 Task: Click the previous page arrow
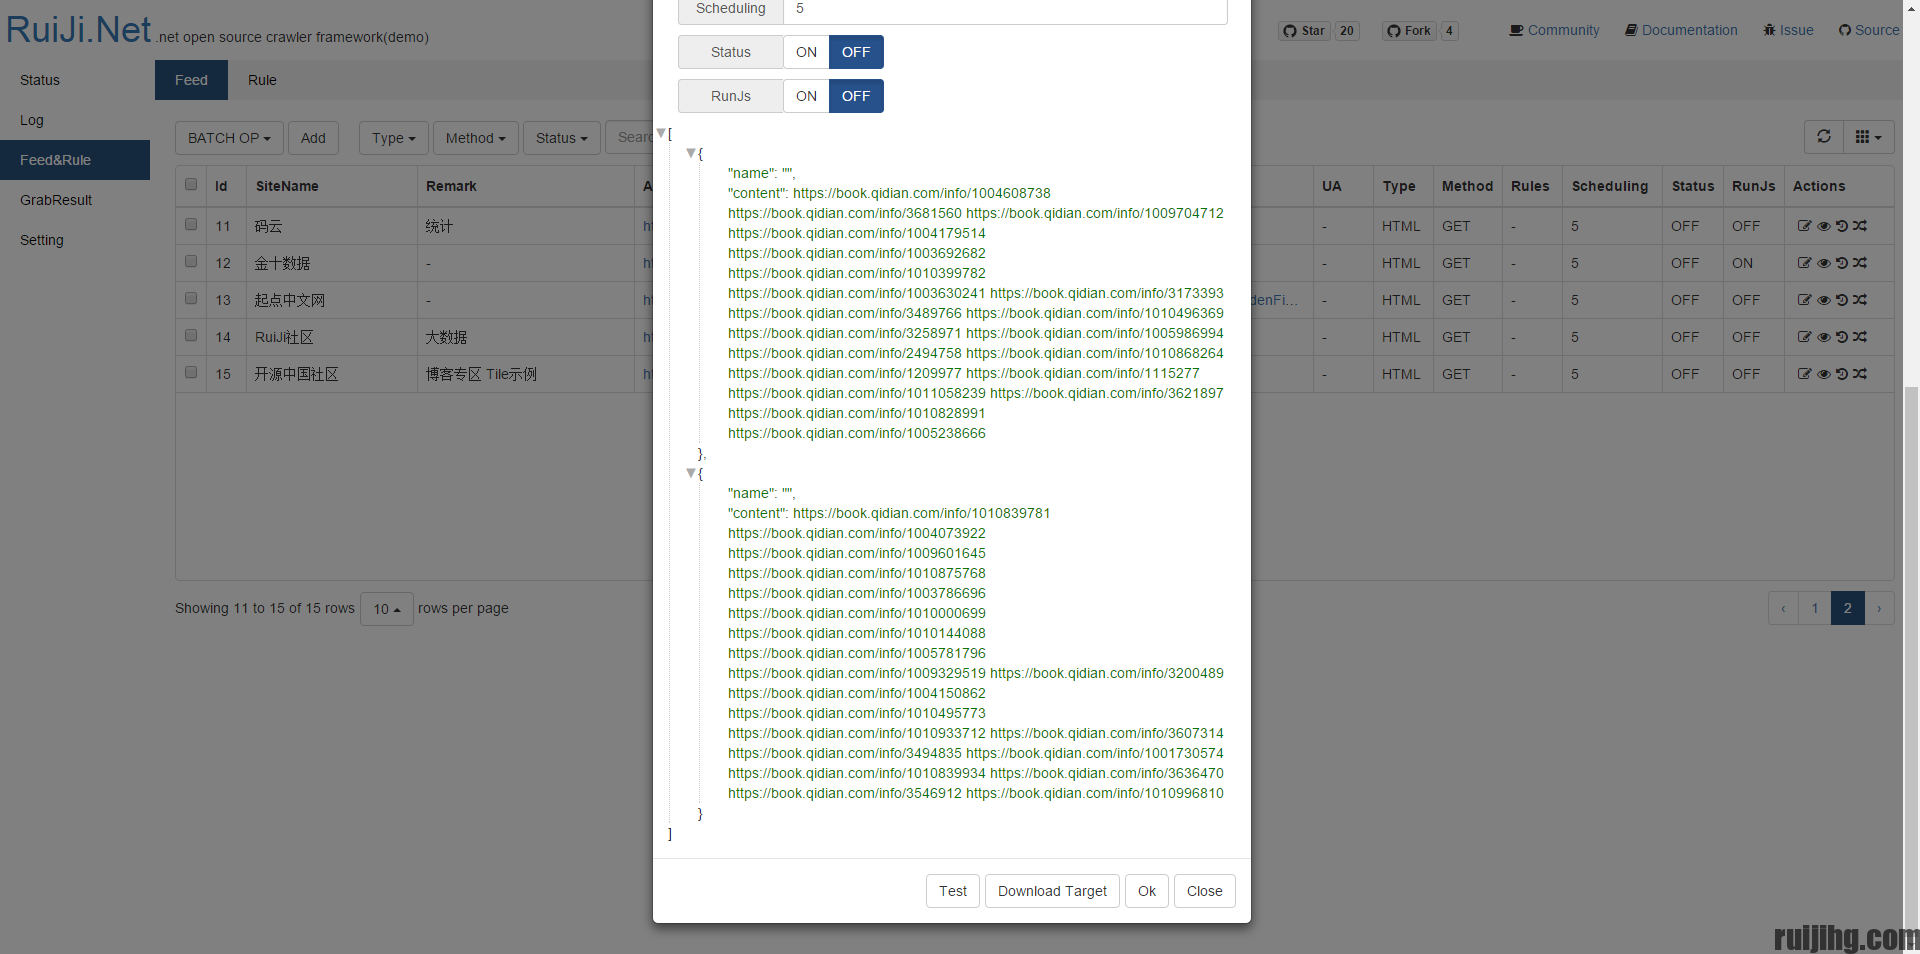click(x=1783, y=608)
